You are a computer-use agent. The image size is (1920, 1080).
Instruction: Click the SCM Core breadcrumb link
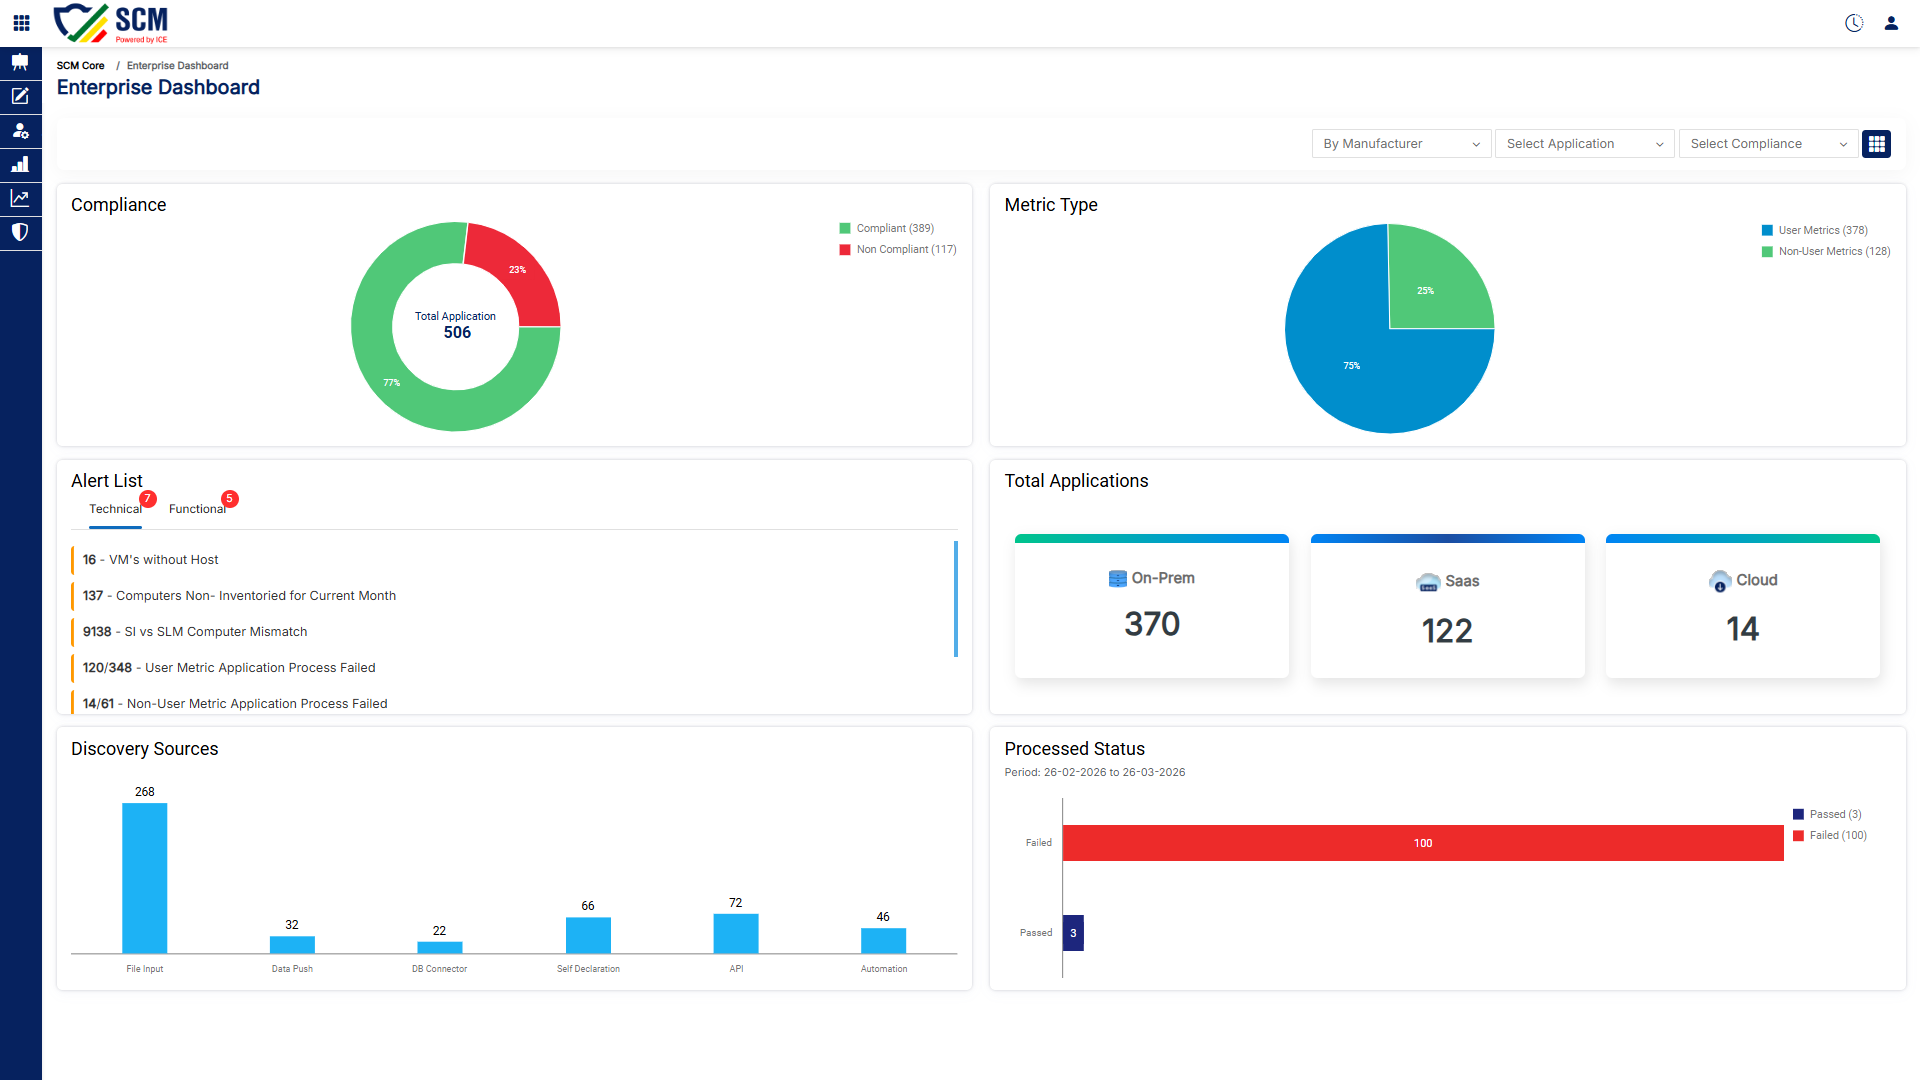[x=80, y=66]
